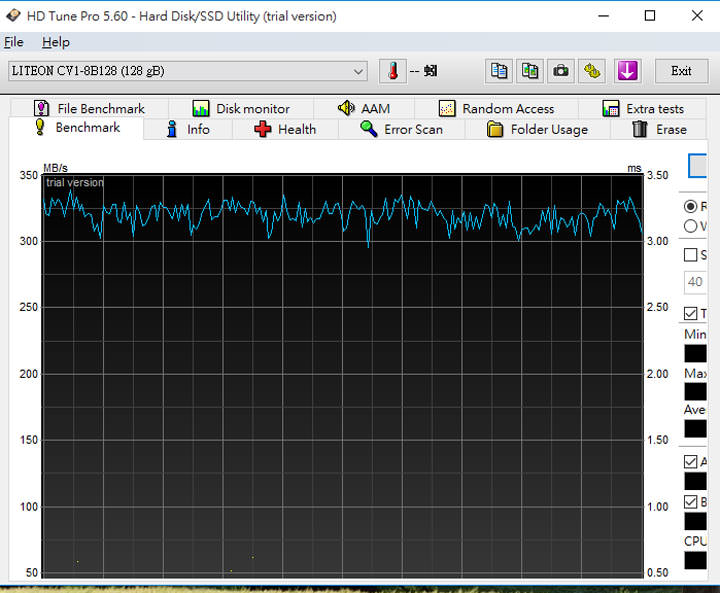Switch to the Health tab
Viewport: 720px width, 593px height.
pos(285,129)
